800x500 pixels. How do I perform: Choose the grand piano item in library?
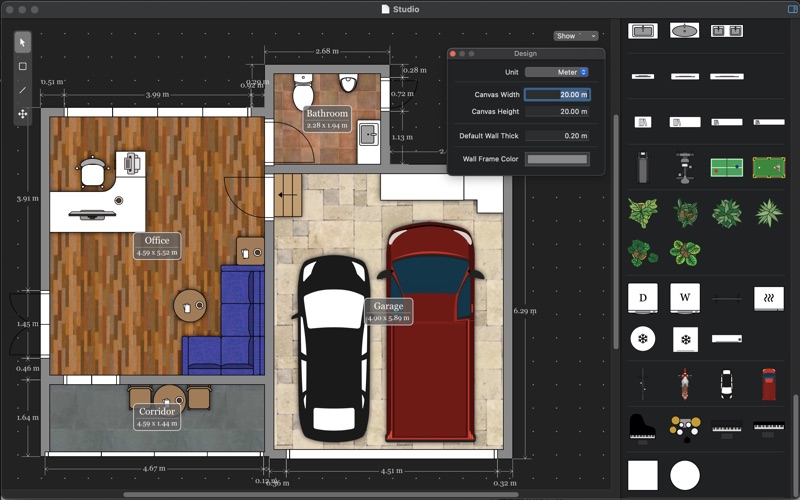642,427
